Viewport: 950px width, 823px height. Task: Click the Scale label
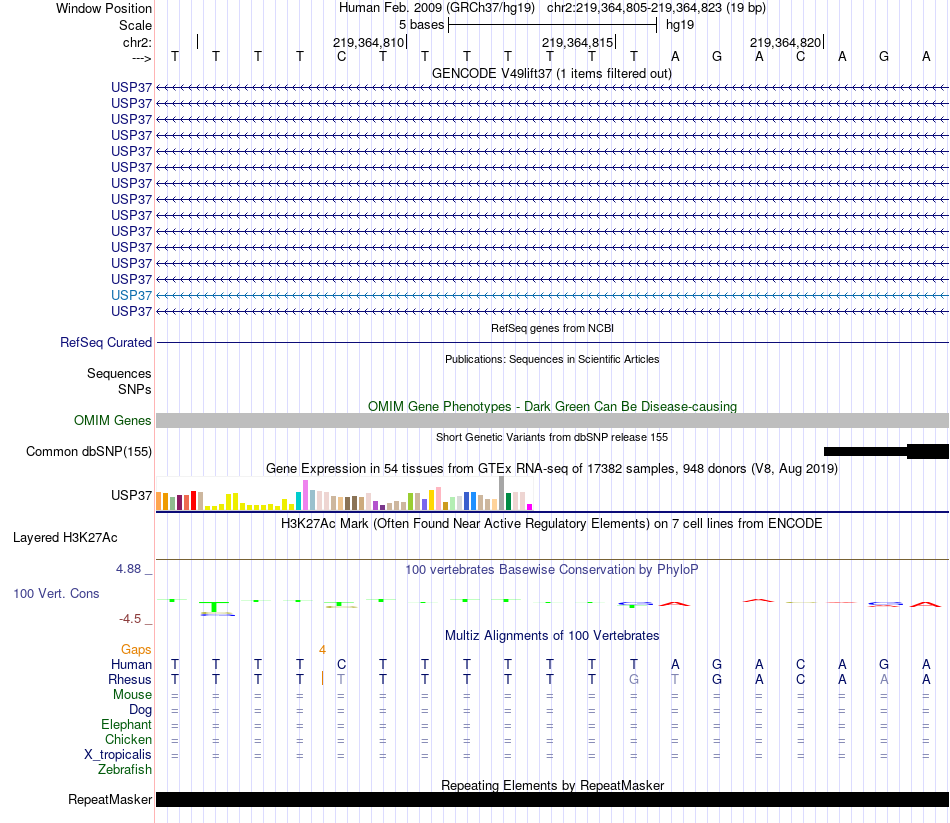135,25
